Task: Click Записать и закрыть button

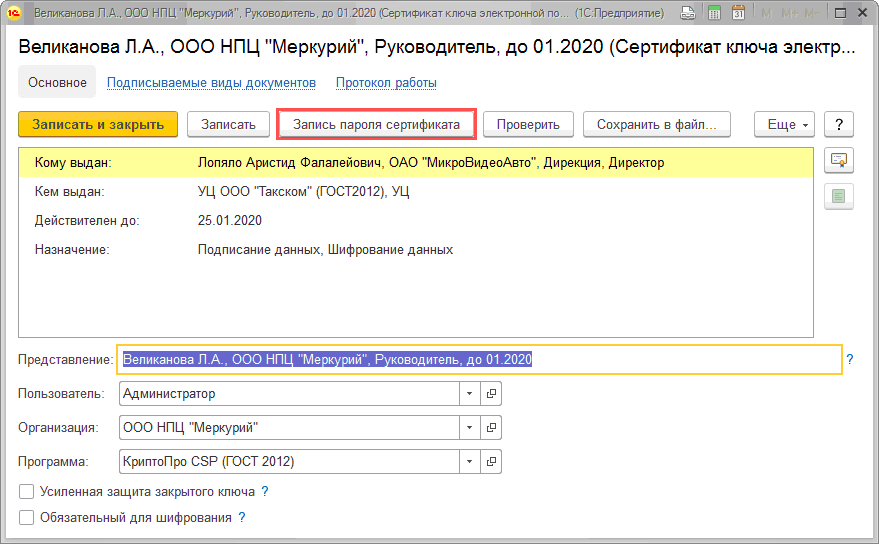Action: (98, 125)
